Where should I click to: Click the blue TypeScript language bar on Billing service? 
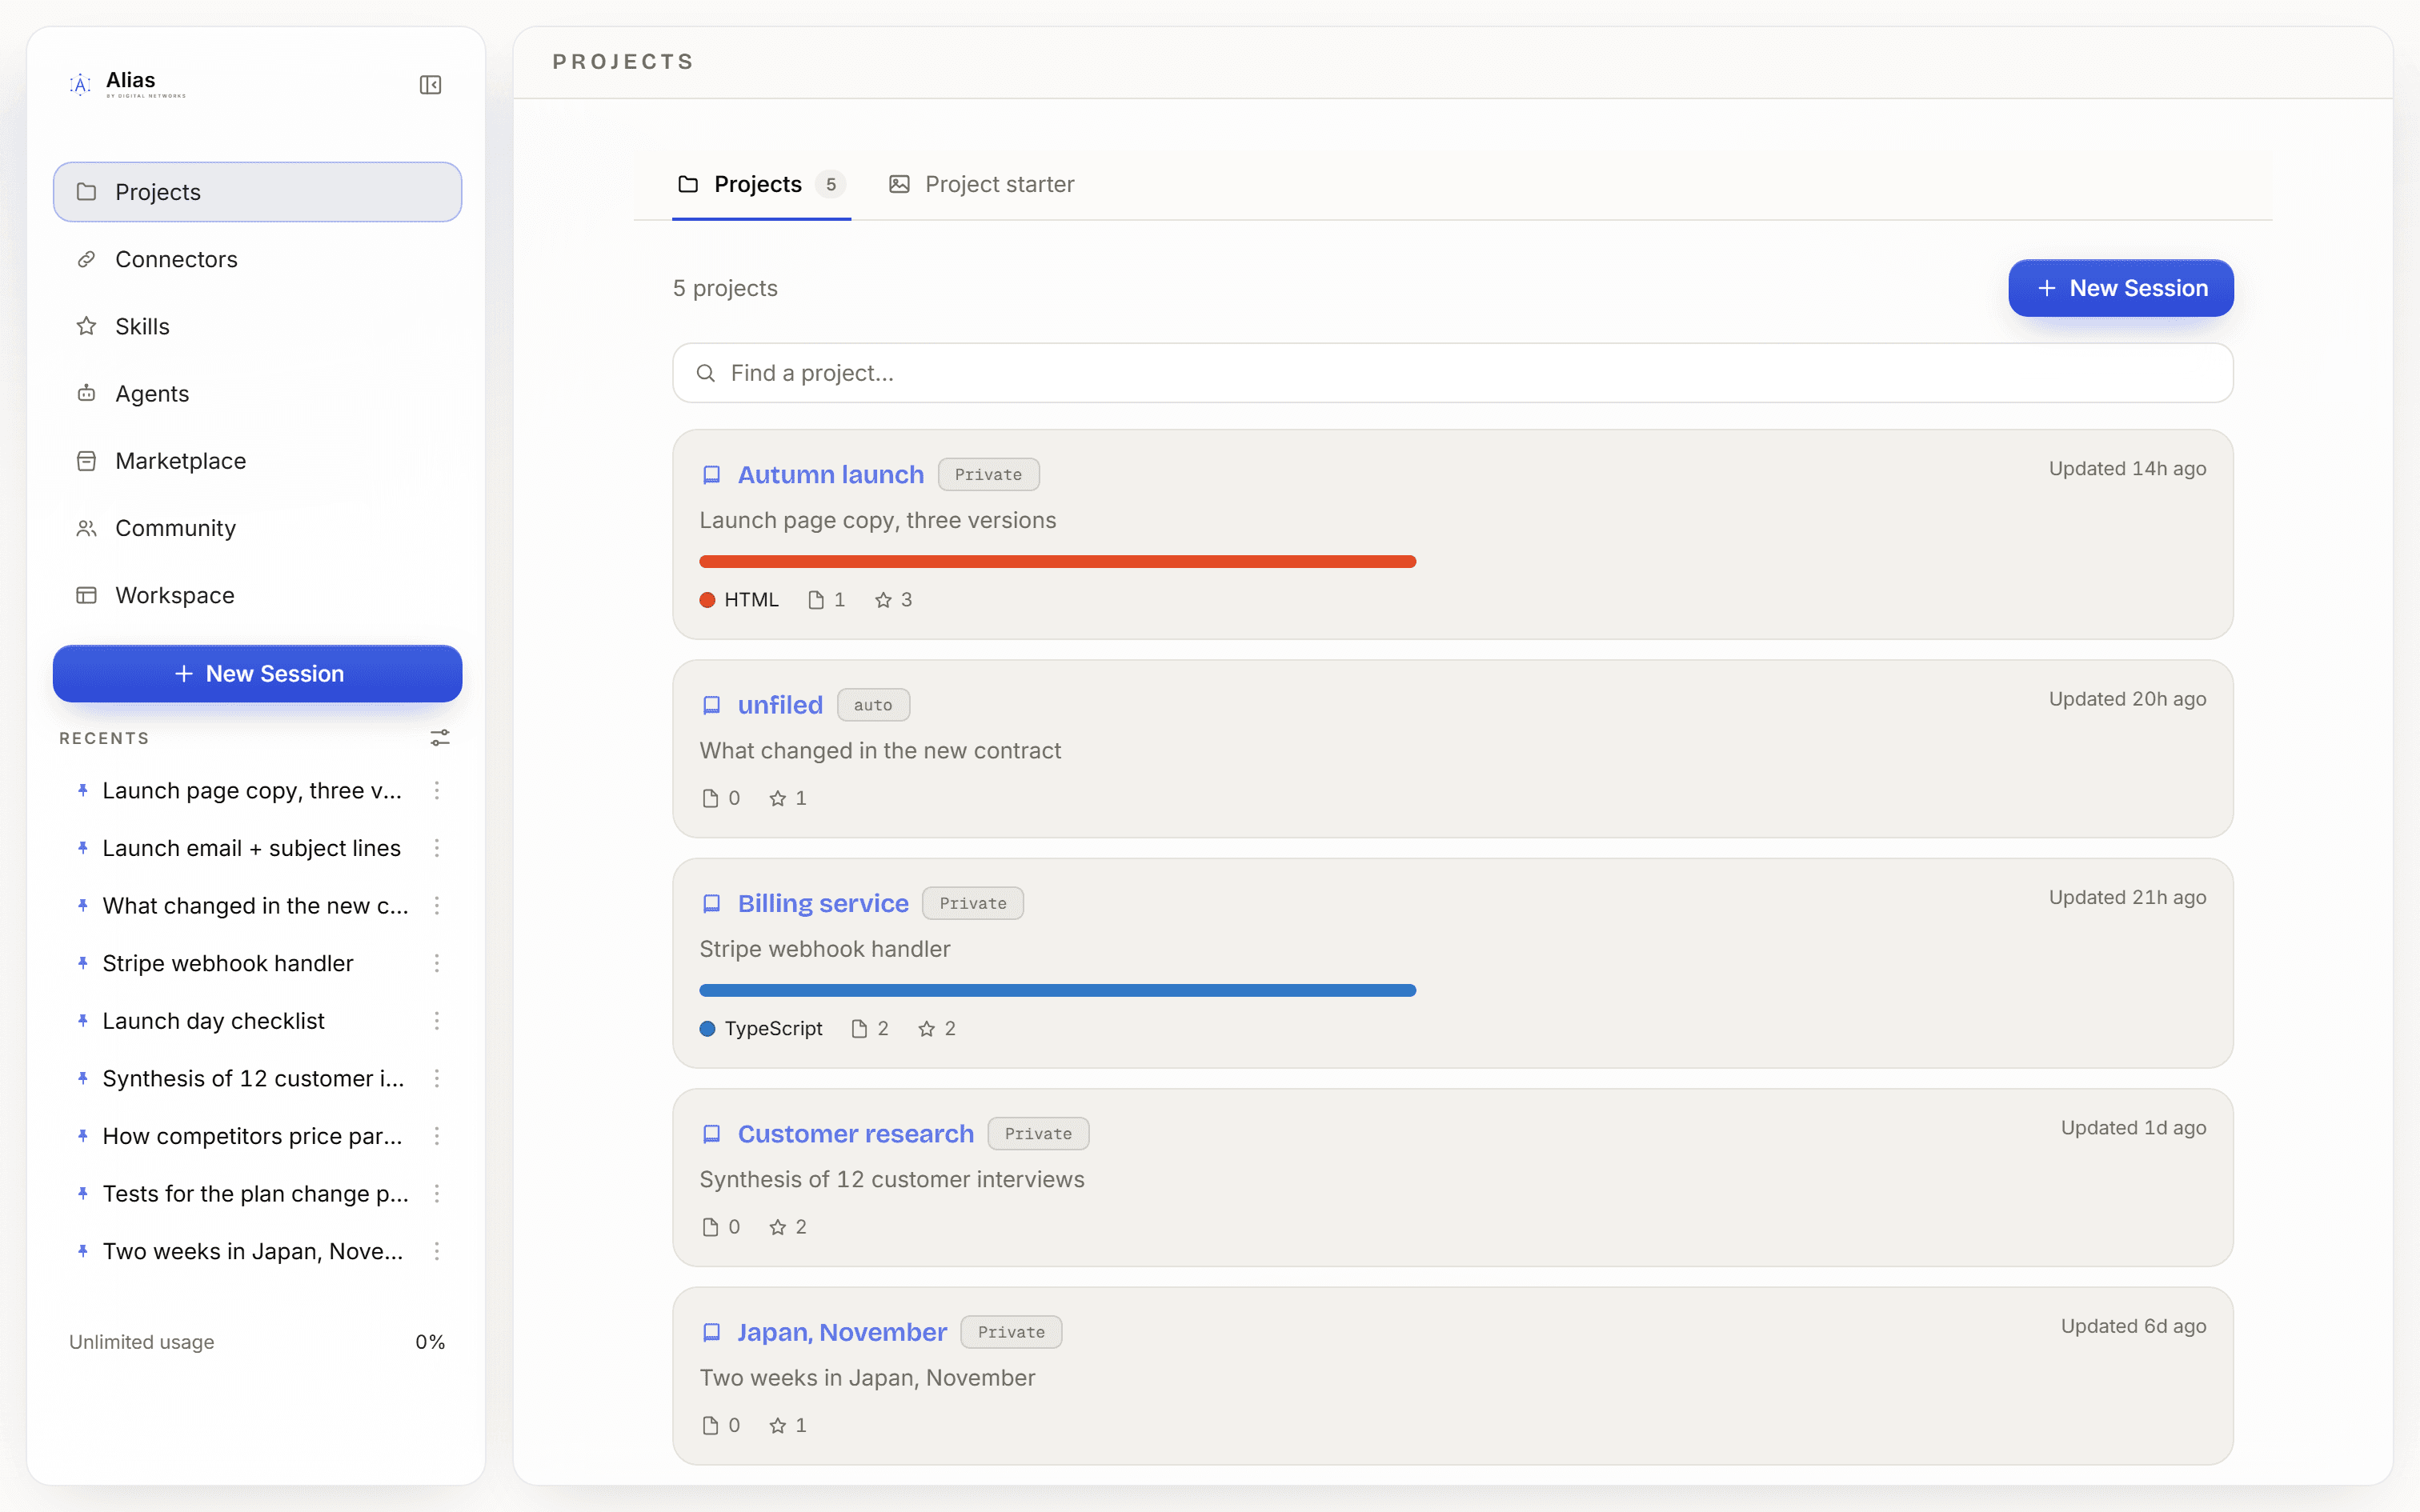coord(1057,990)
